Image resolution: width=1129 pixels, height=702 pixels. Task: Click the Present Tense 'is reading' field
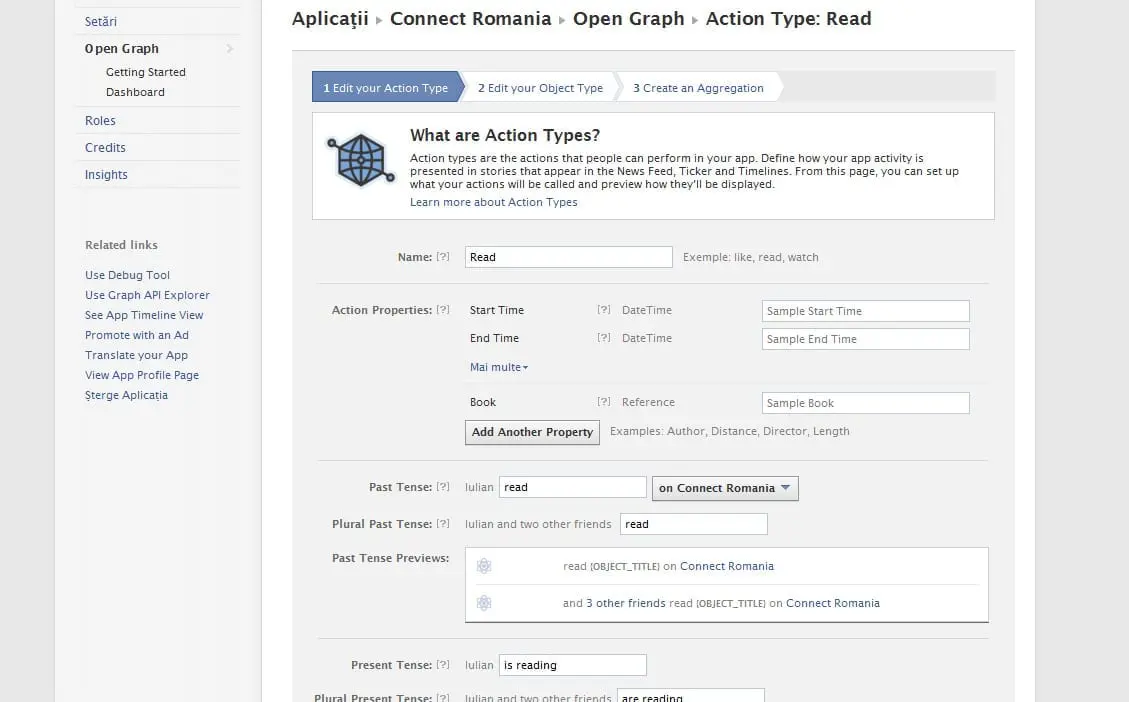pyautogui.click(x=573, y=665)
